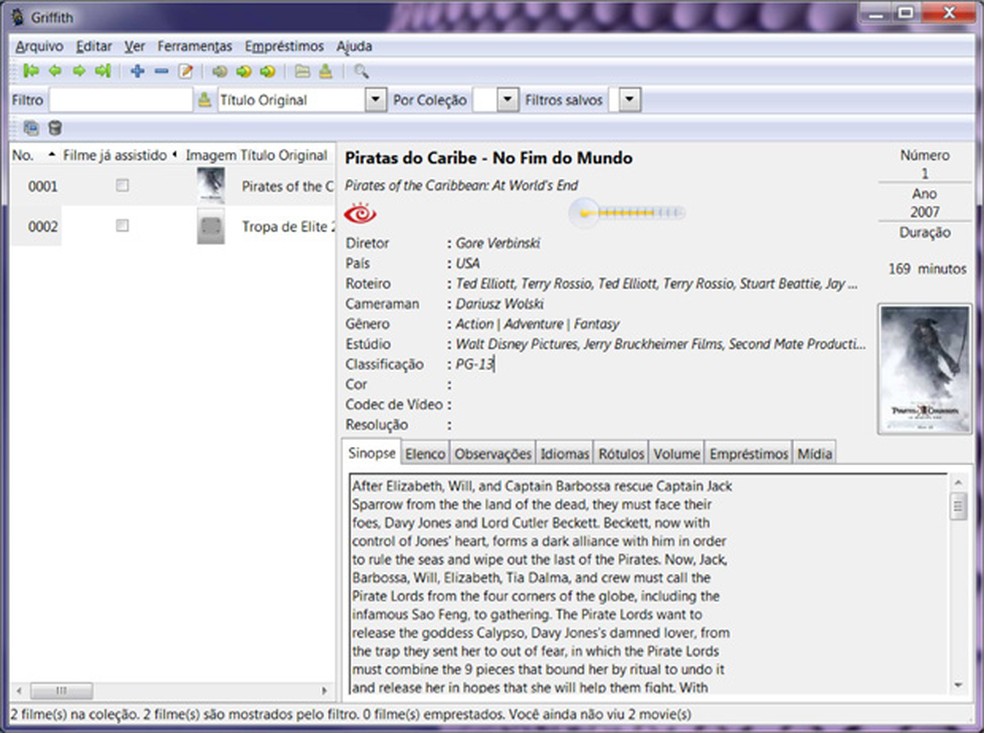Switch to the Volume tab
Image resolution: width=984 pixels, height=733 pixels.
pos(676,454)
